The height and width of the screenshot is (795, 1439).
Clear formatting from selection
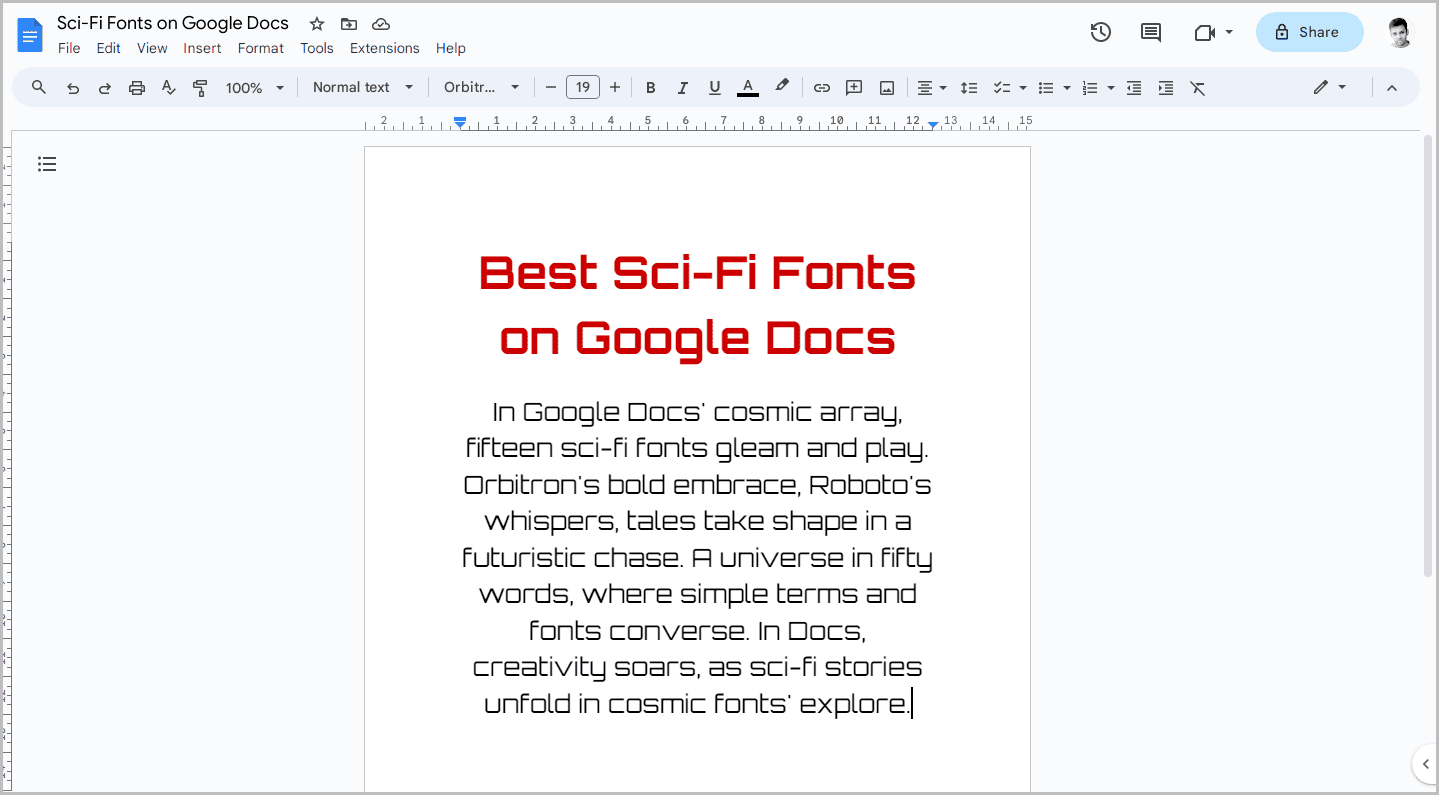(1197, 87)
